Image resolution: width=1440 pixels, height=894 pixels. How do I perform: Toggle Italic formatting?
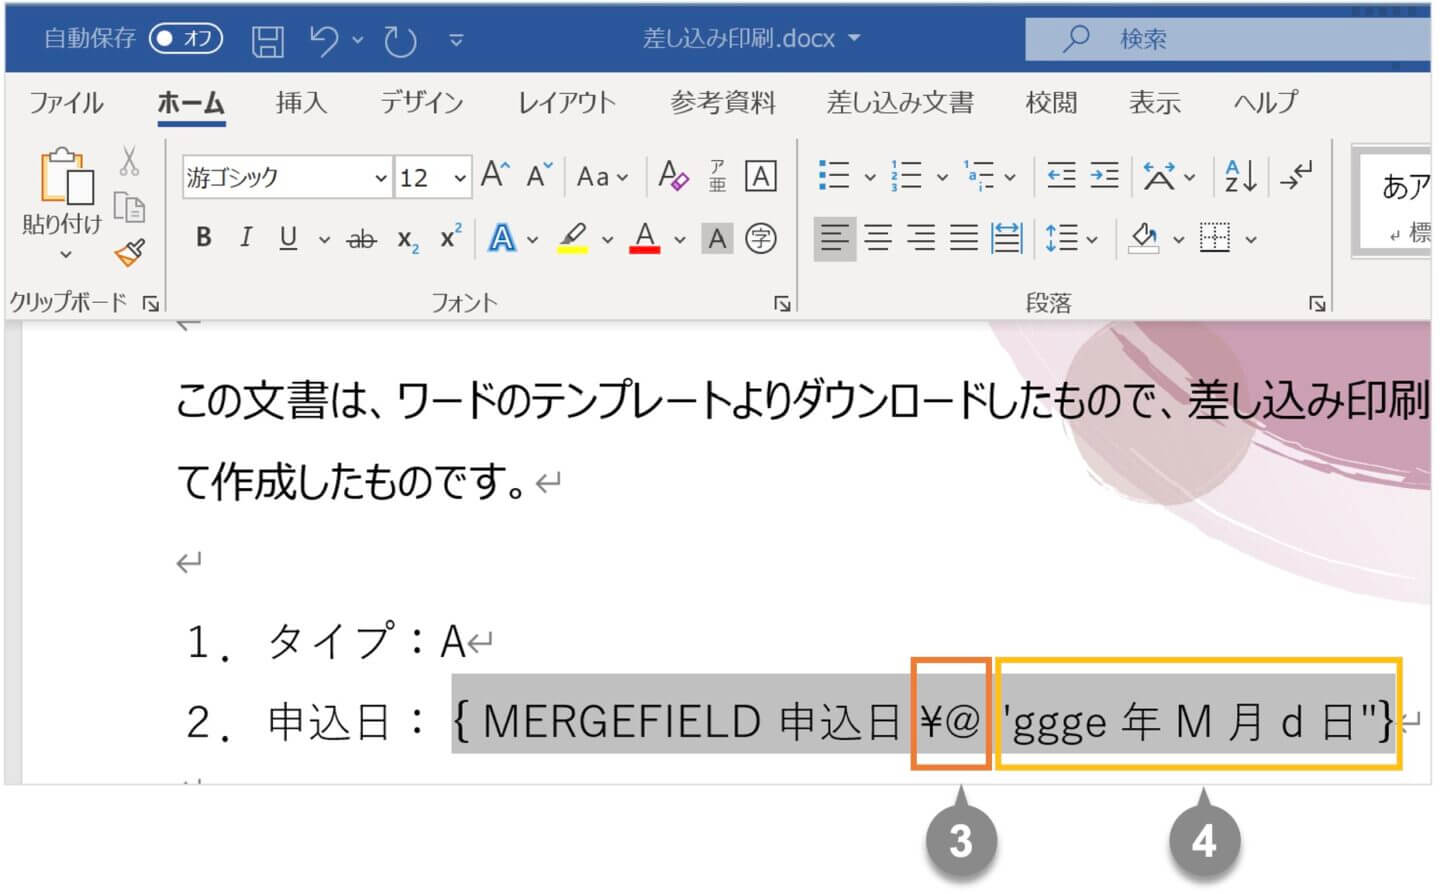245,238
